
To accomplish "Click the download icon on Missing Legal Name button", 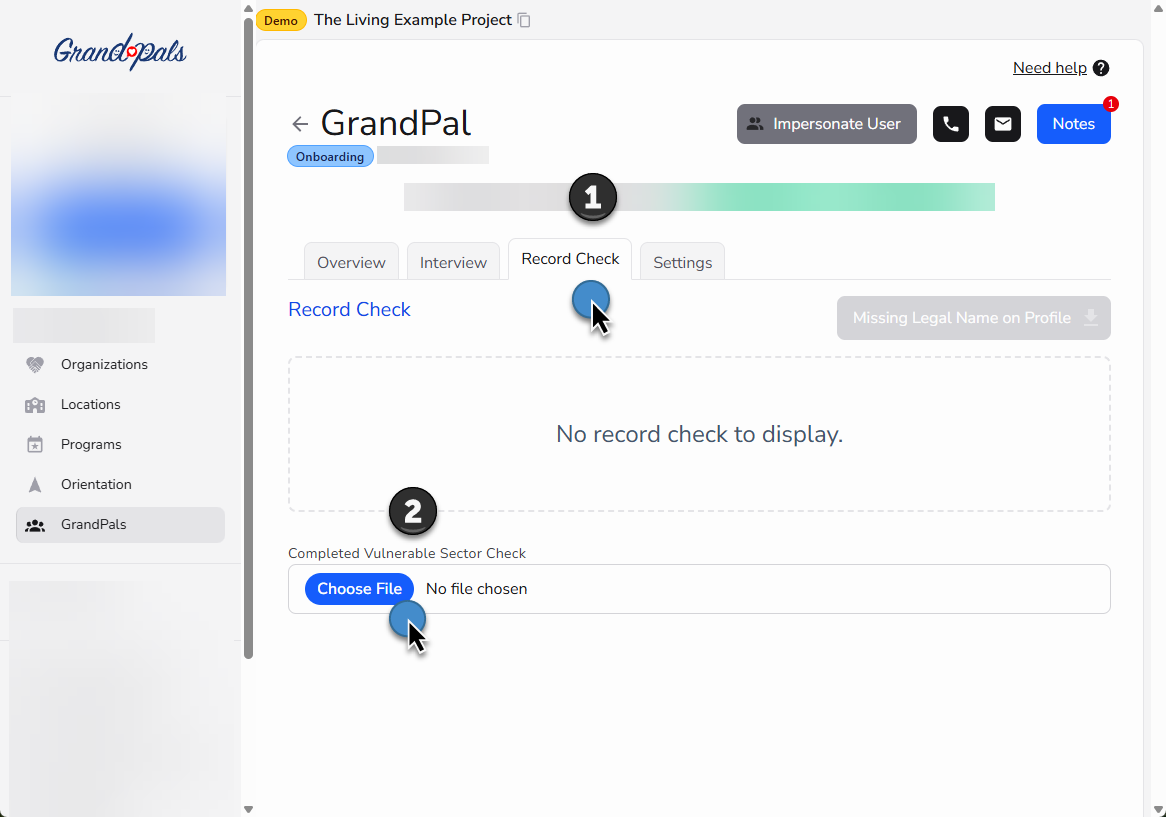I will coord(1090,317).
